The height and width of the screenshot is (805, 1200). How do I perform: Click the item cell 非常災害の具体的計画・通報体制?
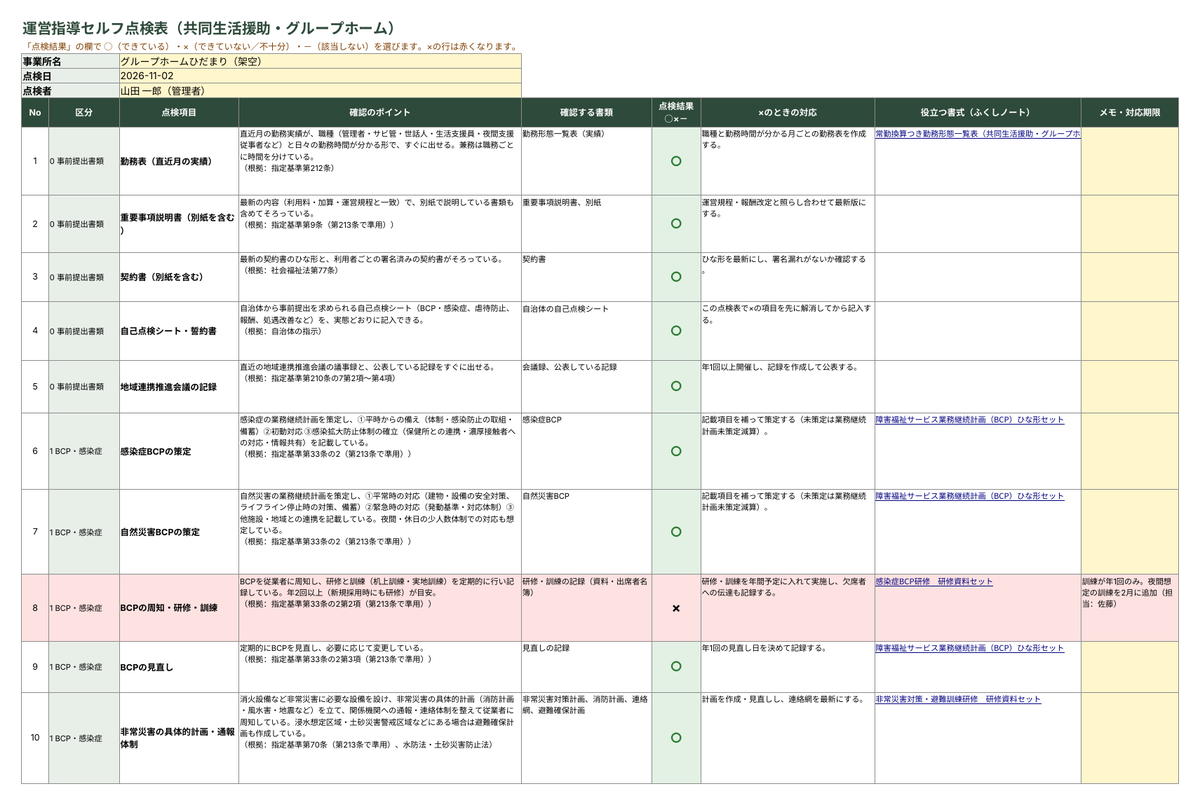(178, 737)
